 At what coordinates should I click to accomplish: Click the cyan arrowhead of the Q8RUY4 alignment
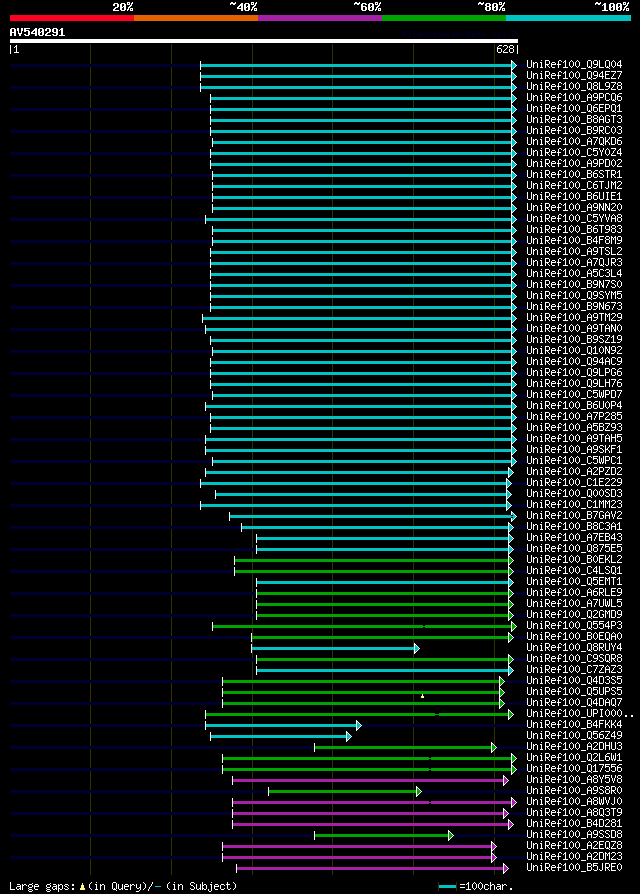click(417, 648)
